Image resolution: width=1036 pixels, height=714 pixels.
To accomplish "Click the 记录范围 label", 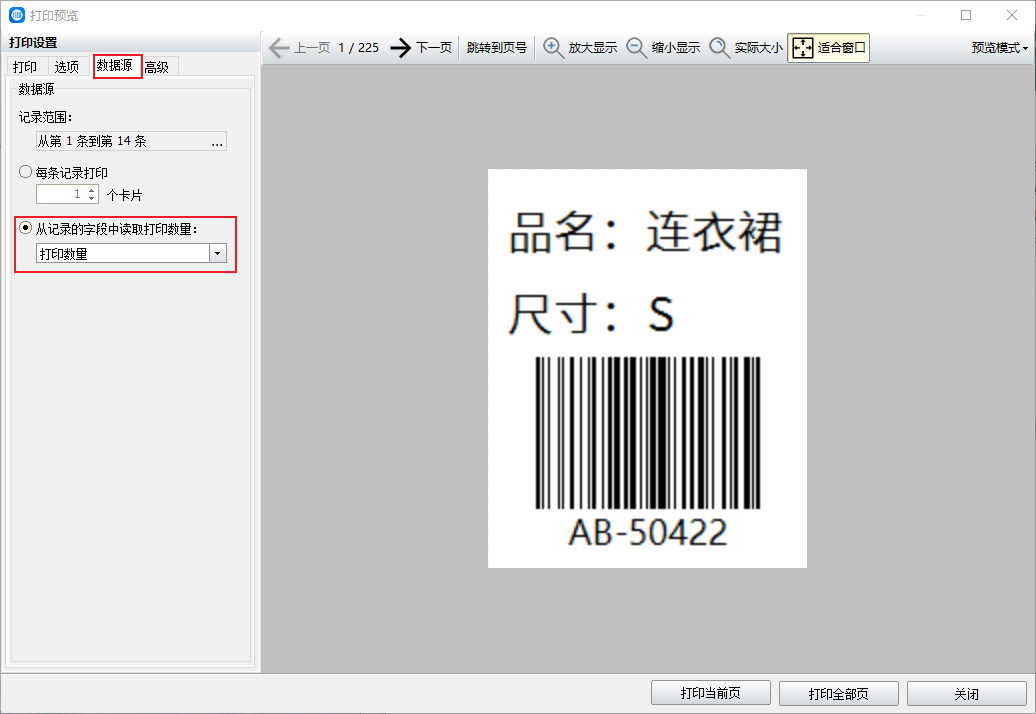I will (45, 117).
